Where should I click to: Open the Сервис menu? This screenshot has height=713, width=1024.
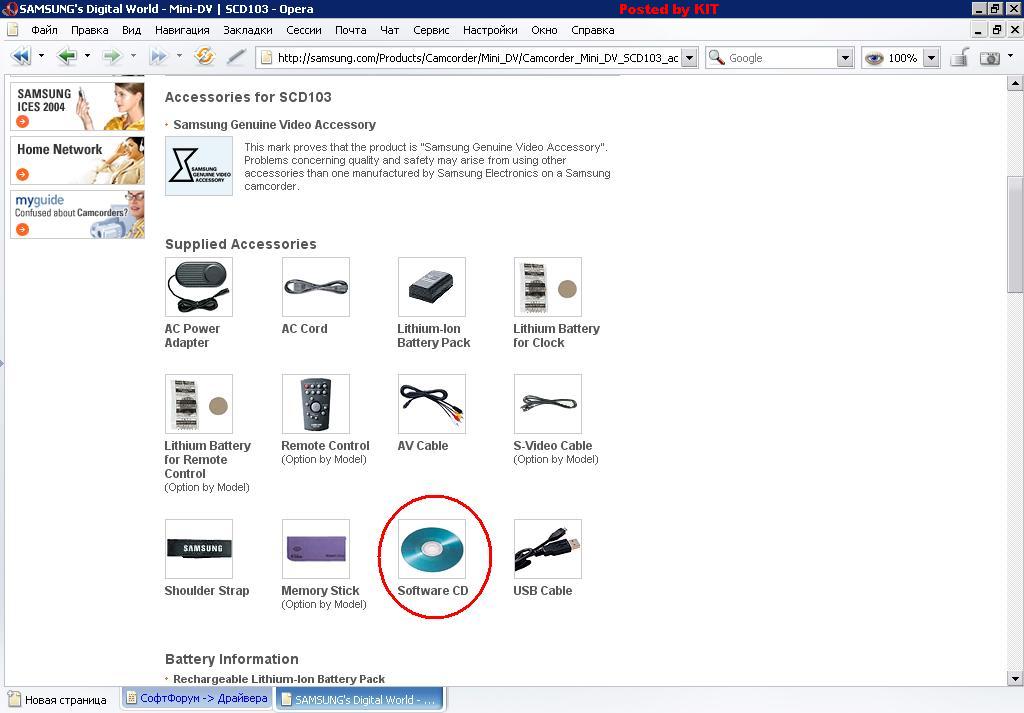[x=431, y=30]
